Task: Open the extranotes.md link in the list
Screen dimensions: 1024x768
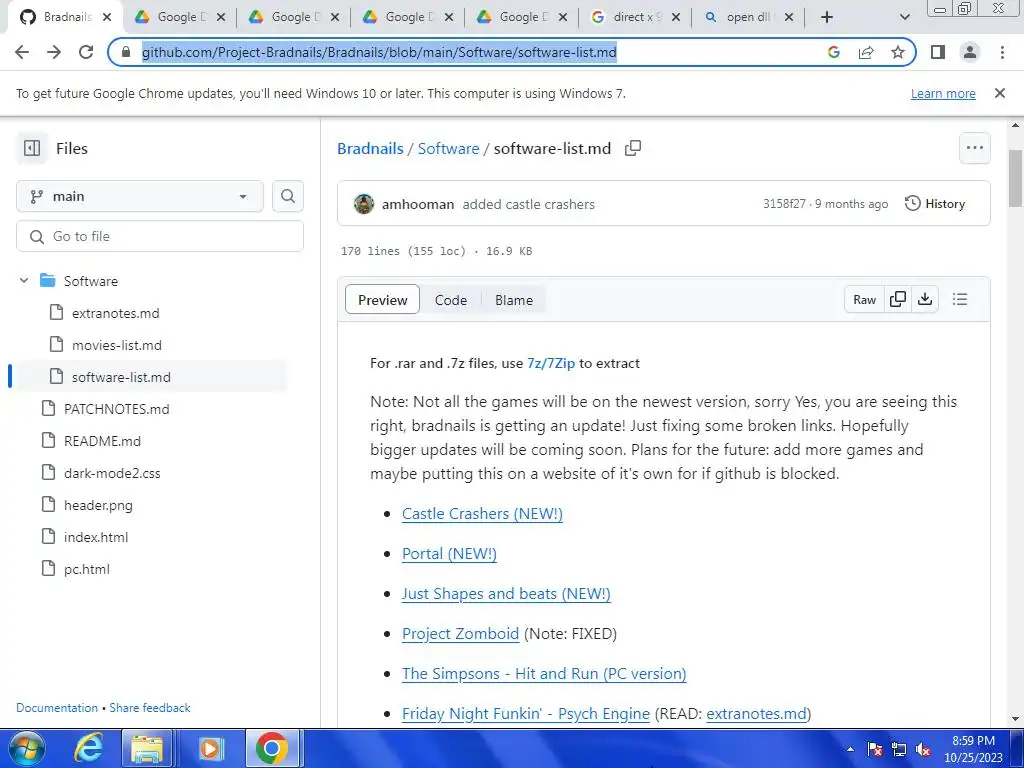Action: 756,714
